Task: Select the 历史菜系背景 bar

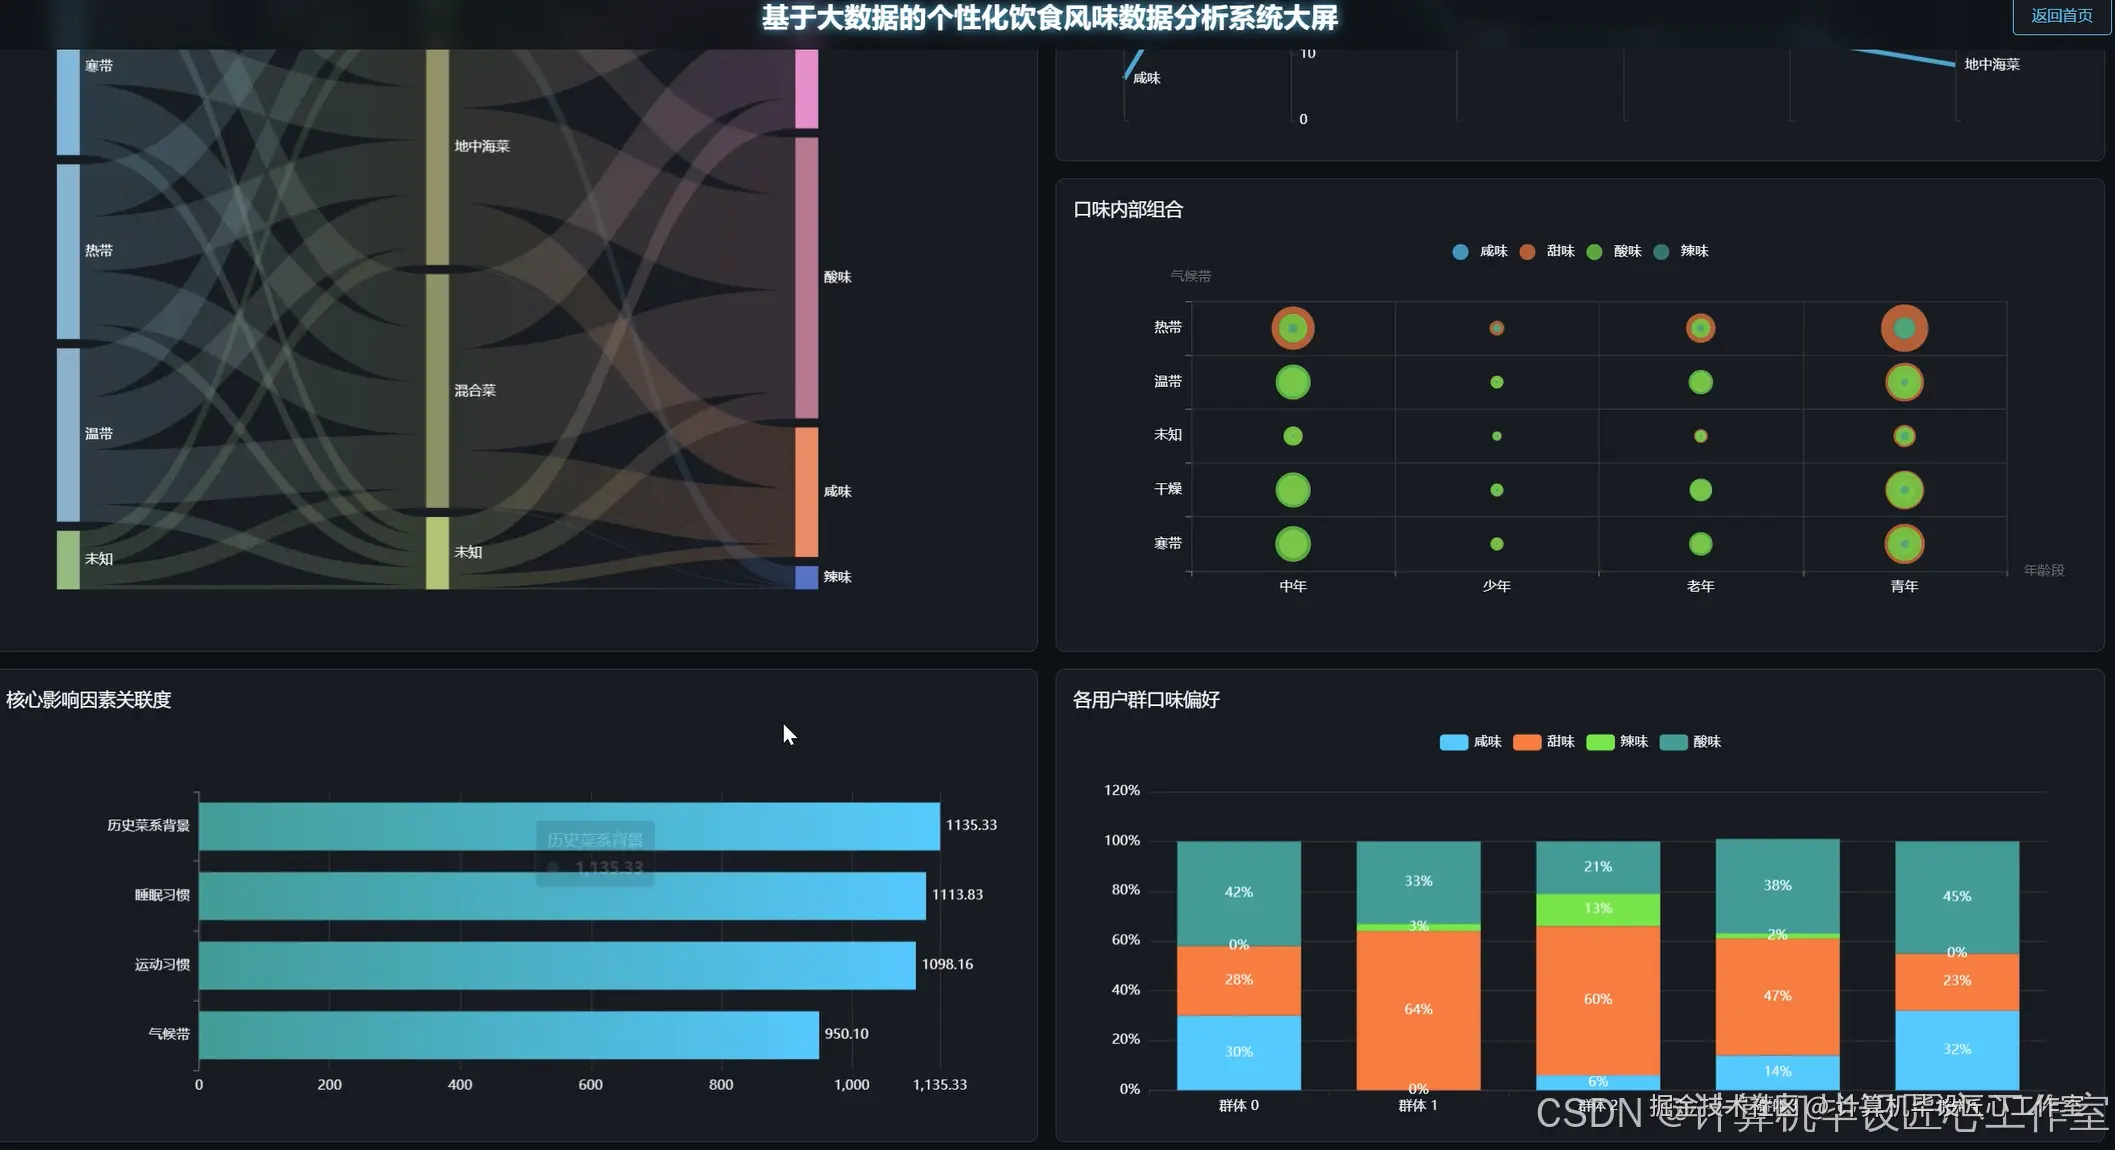Action: tap(400, 826)
